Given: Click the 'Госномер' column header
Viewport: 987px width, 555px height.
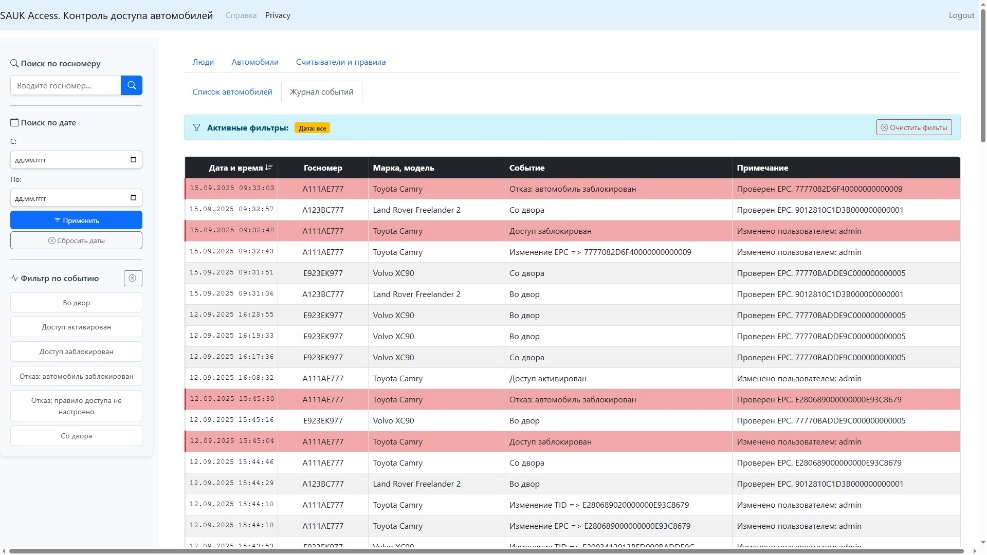Looking at the screenshot, I should [x=322, y=168].
